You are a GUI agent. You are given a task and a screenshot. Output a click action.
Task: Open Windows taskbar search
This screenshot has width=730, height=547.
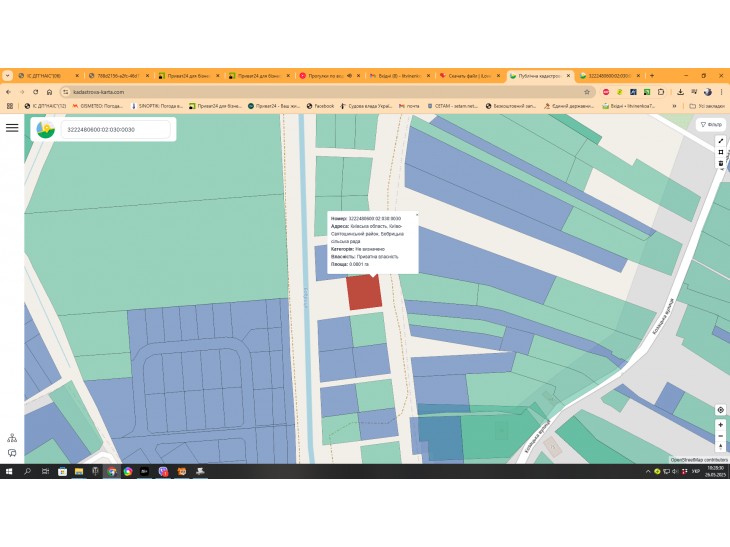[x=27, y=472]
